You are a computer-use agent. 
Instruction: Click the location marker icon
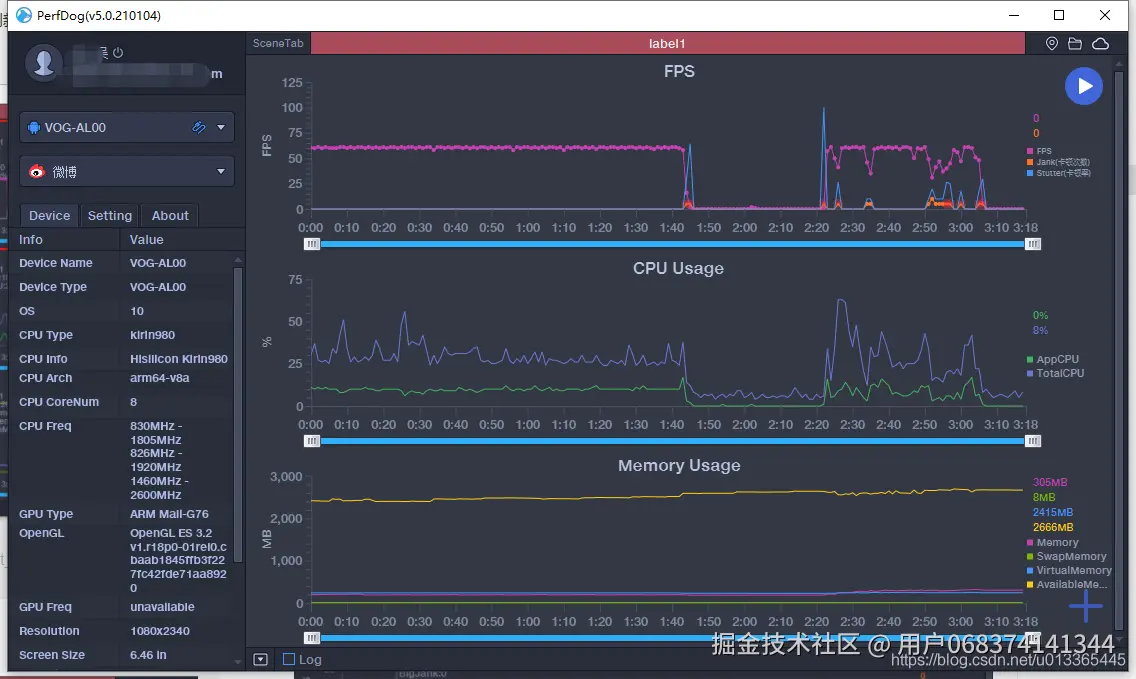[x=1052, y=43]
